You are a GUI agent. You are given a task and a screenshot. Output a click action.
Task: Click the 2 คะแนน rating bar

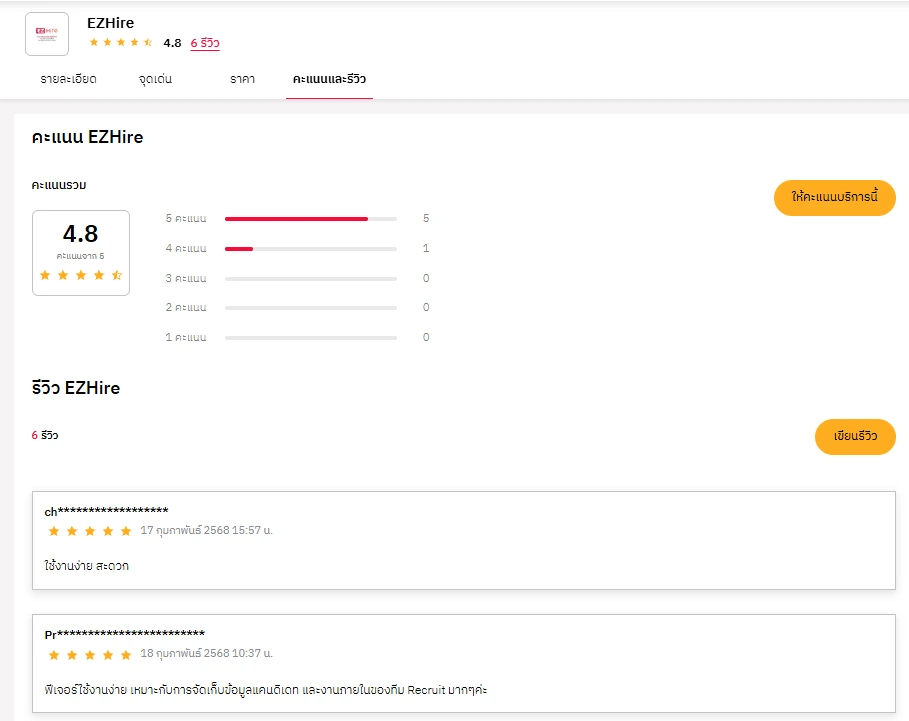[311, 308]
